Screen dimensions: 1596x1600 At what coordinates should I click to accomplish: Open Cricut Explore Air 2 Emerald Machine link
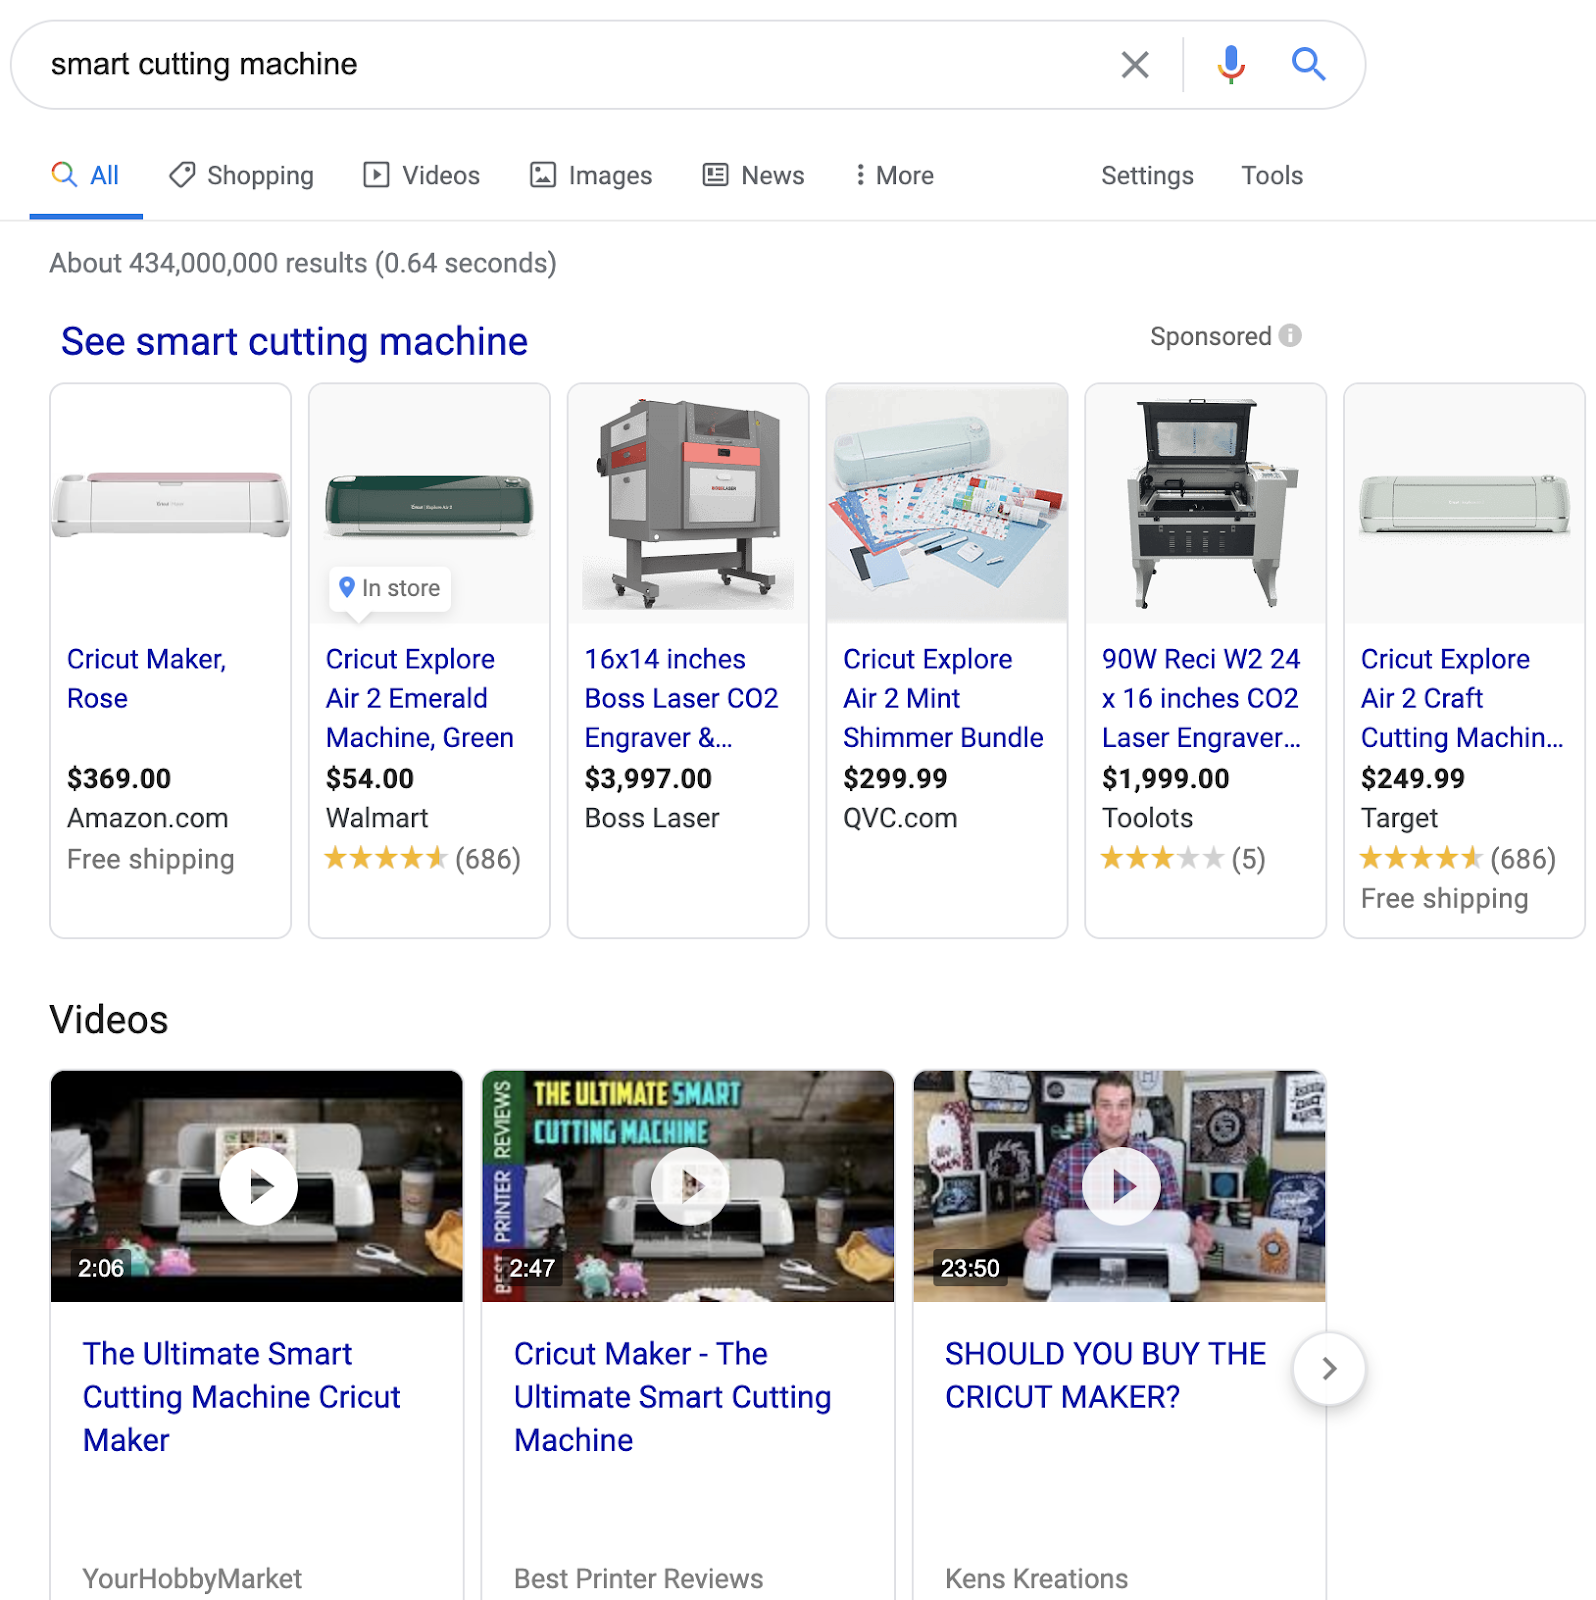click(420, 698)
